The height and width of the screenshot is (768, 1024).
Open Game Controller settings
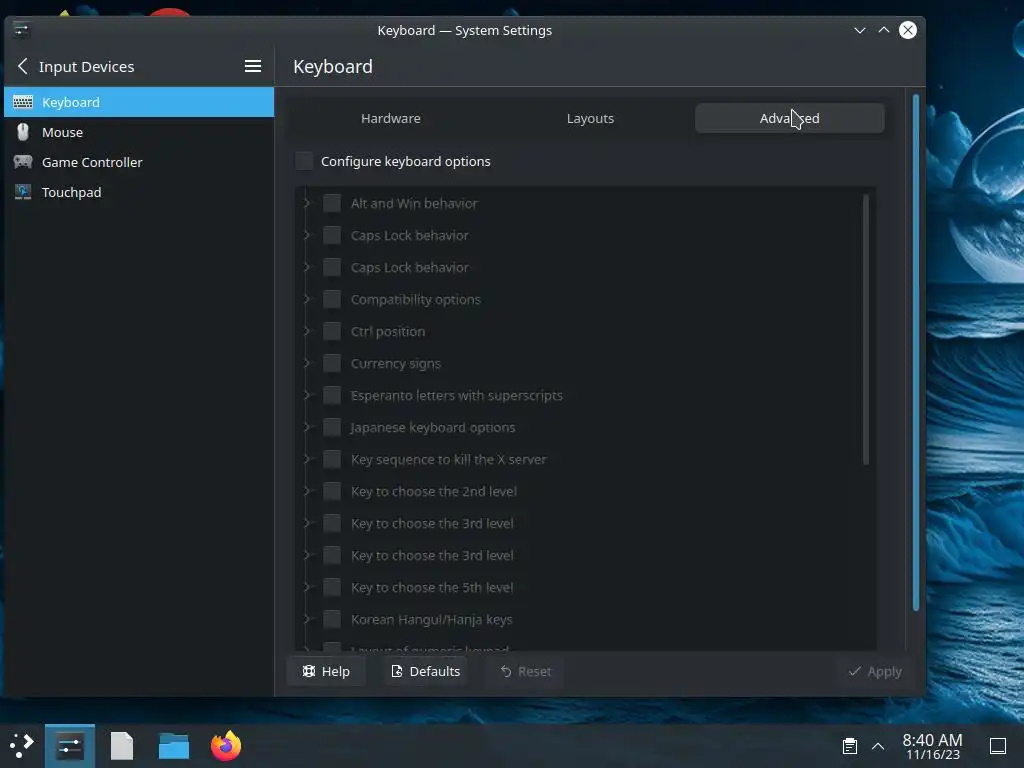click(139, 162)
